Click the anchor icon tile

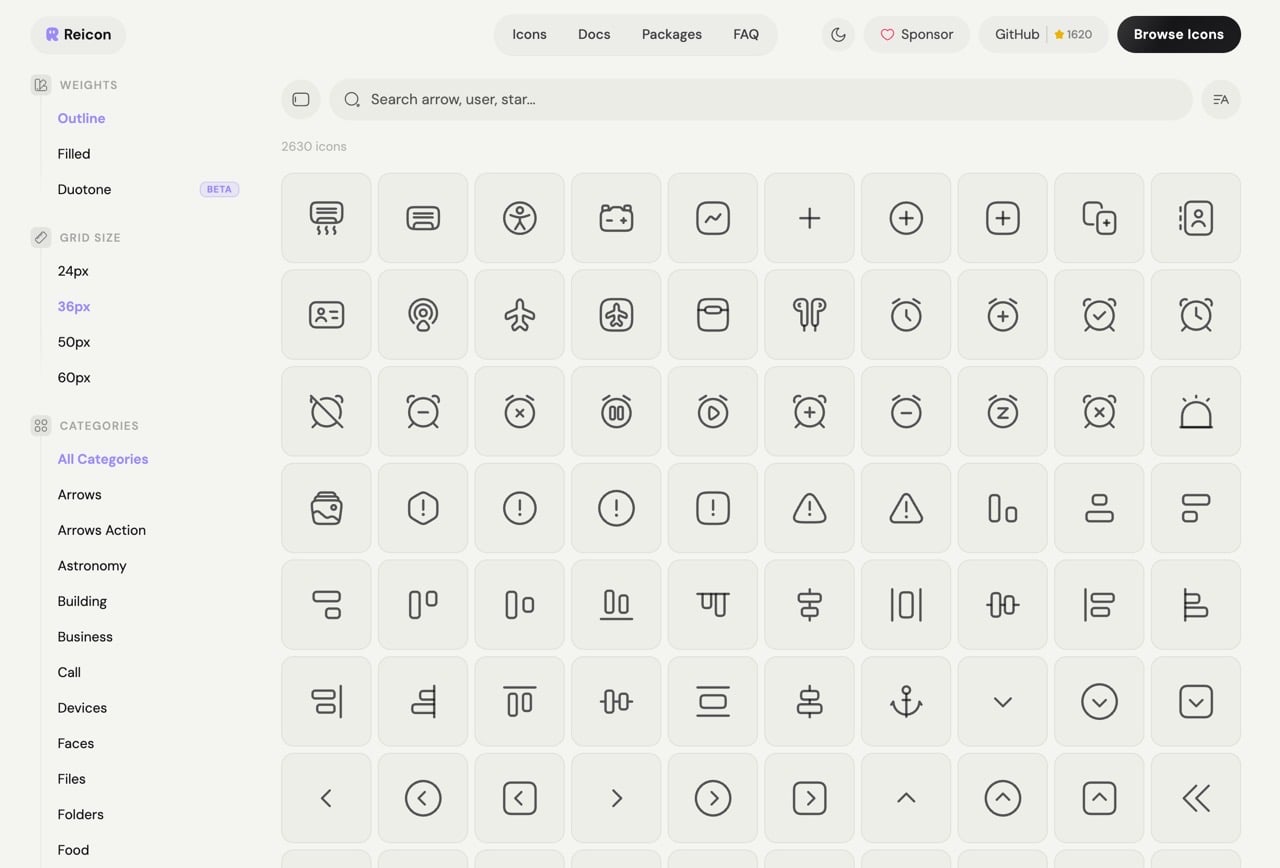click(906, 701)
